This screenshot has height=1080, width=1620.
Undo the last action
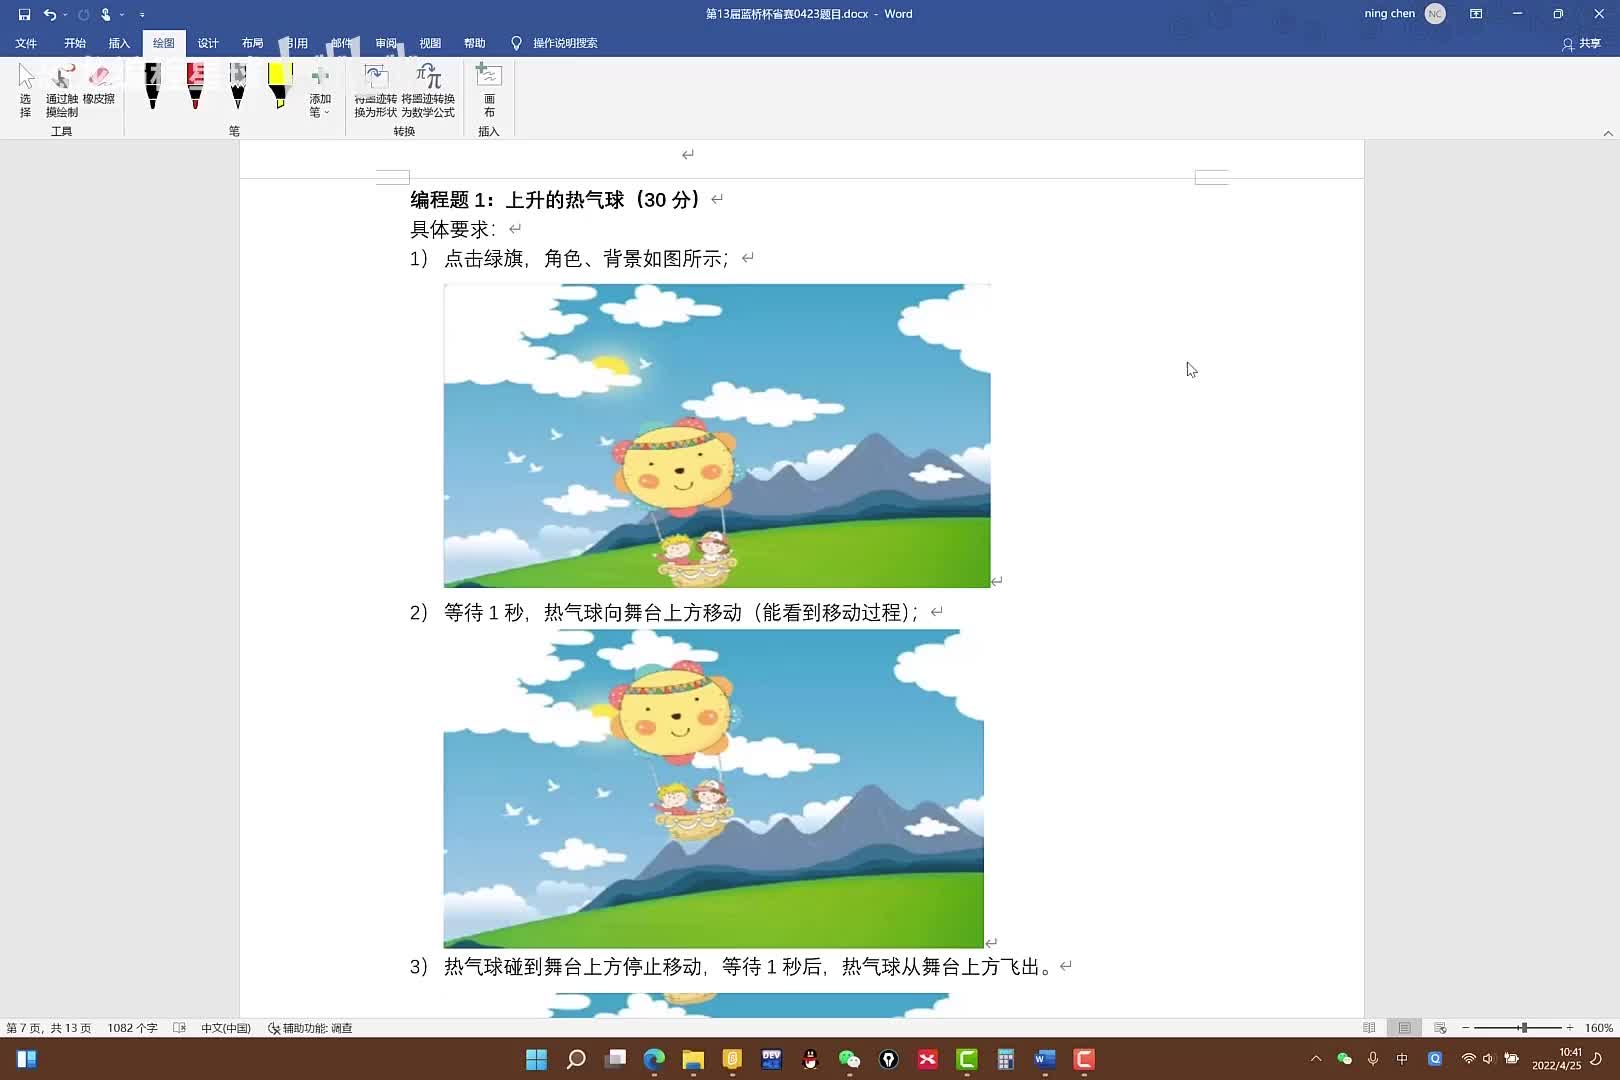pos(50,14)
